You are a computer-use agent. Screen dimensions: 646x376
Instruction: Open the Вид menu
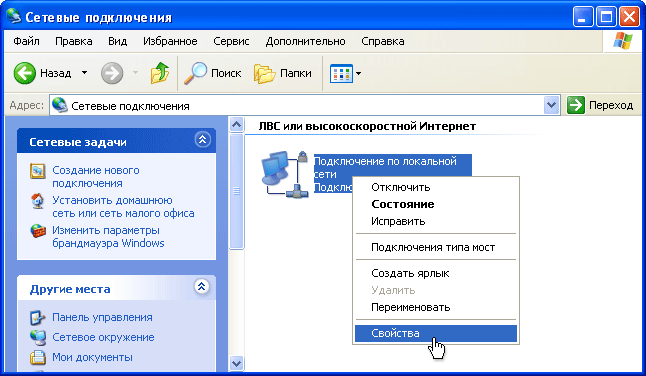(117, 41)
